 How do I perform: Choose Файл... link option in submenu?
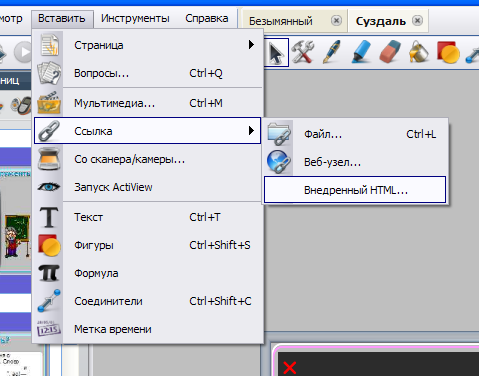pos(356,134)
